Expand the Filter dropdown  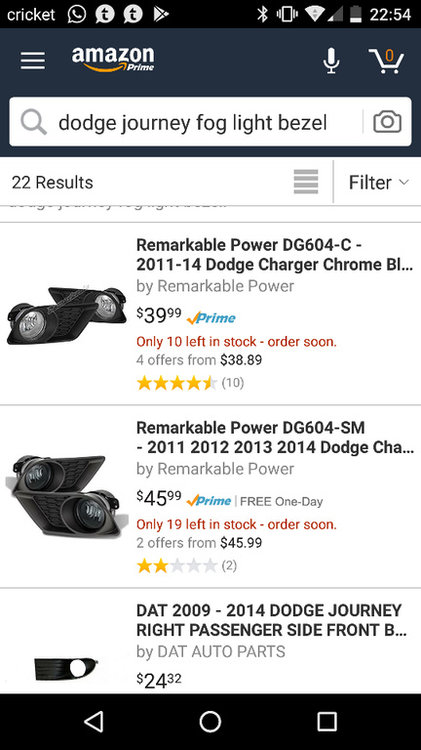(x=379, y=182)
